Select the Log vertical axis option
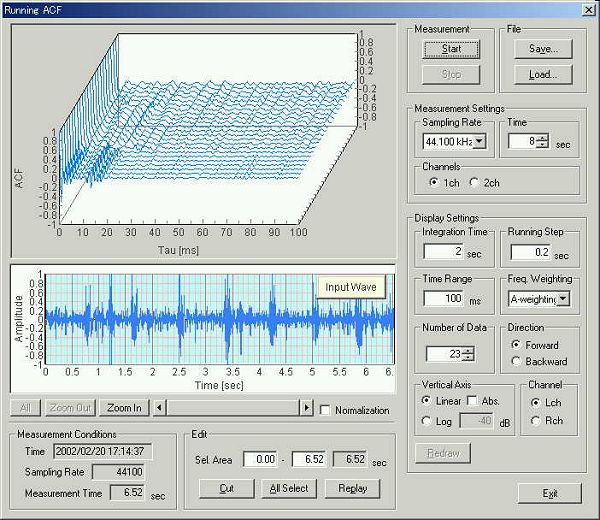 coord(426,421)
